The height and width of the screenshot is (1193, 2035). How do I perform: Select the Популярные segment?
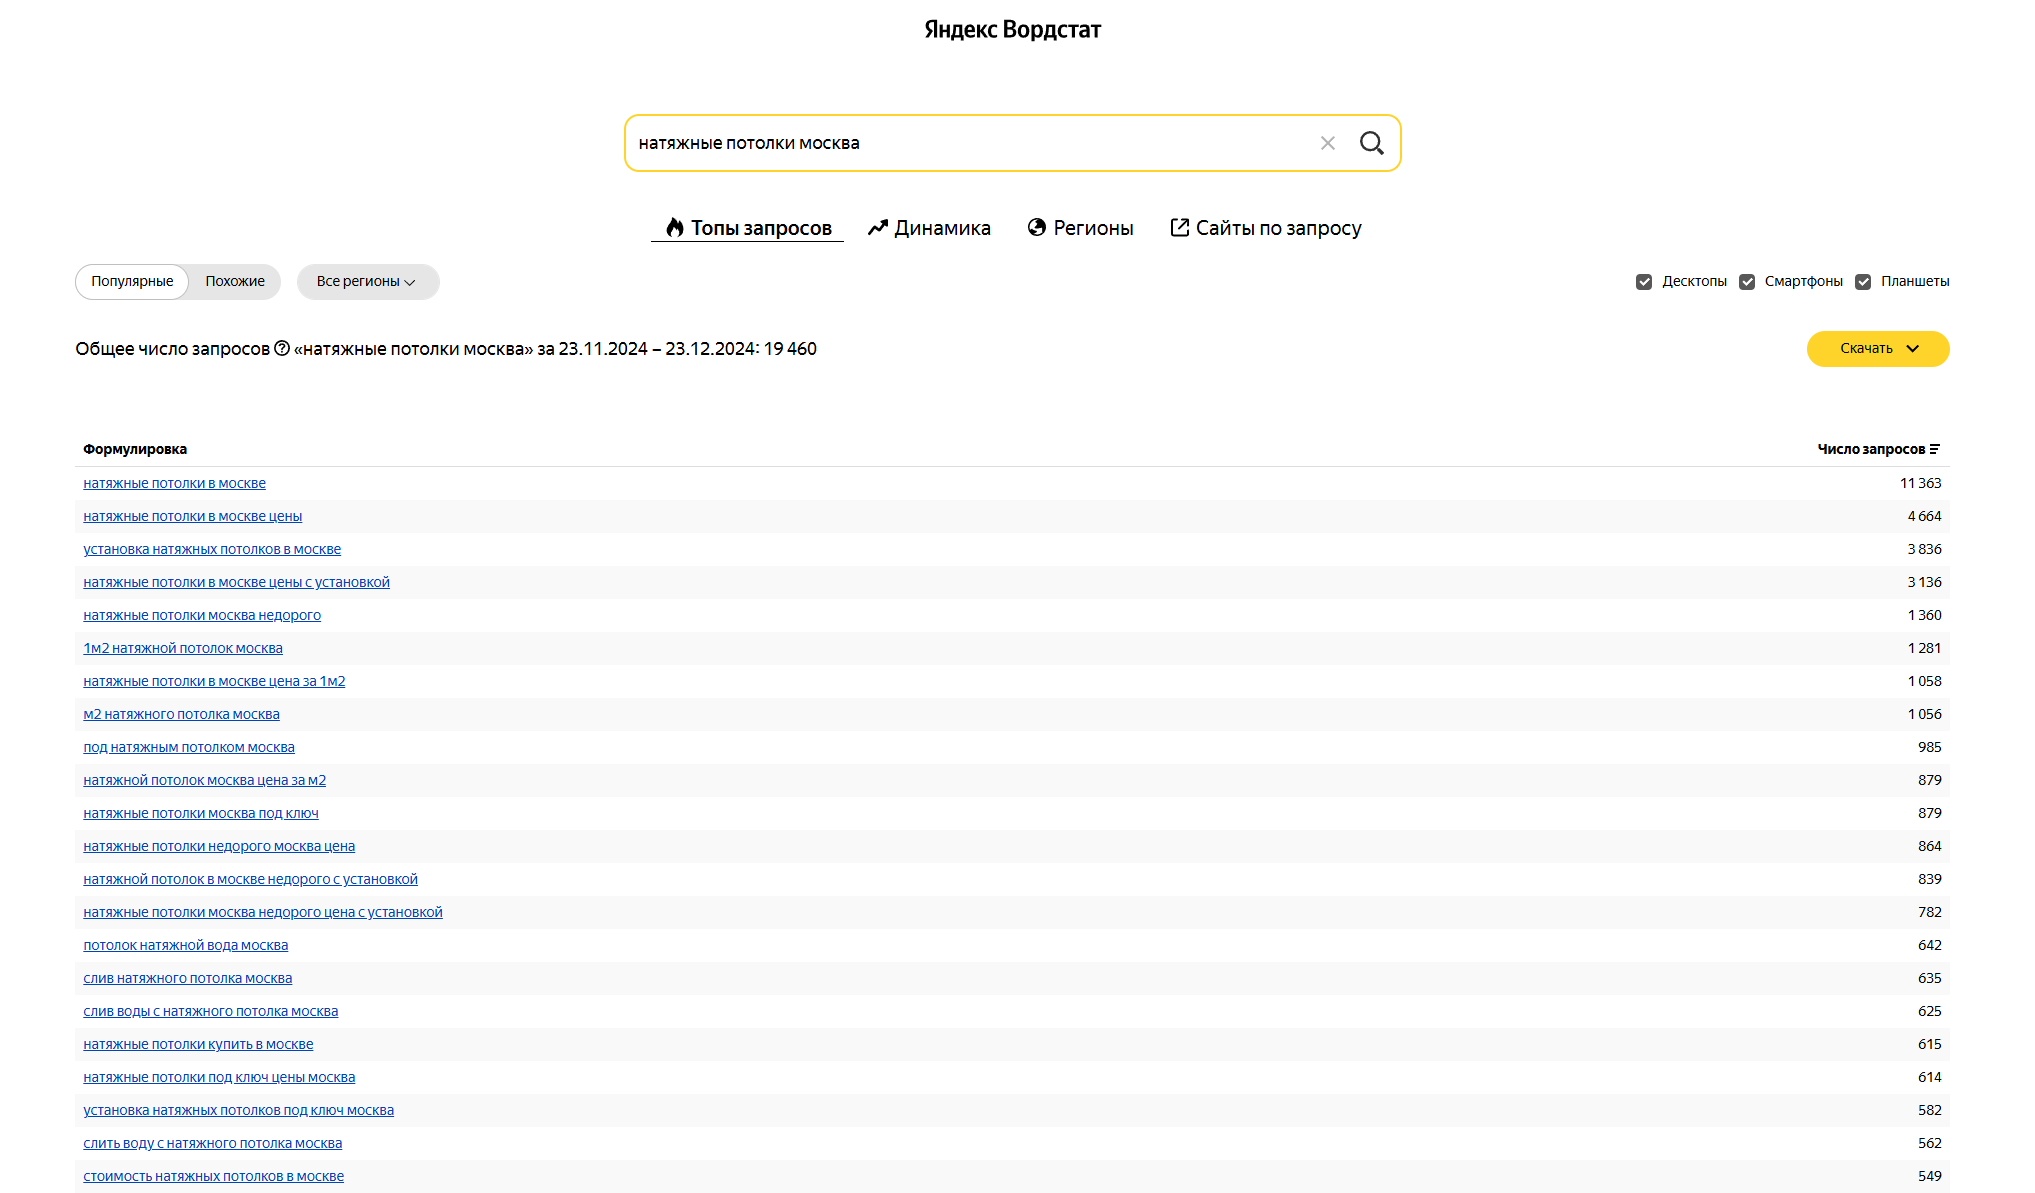(x=132, y=282)
